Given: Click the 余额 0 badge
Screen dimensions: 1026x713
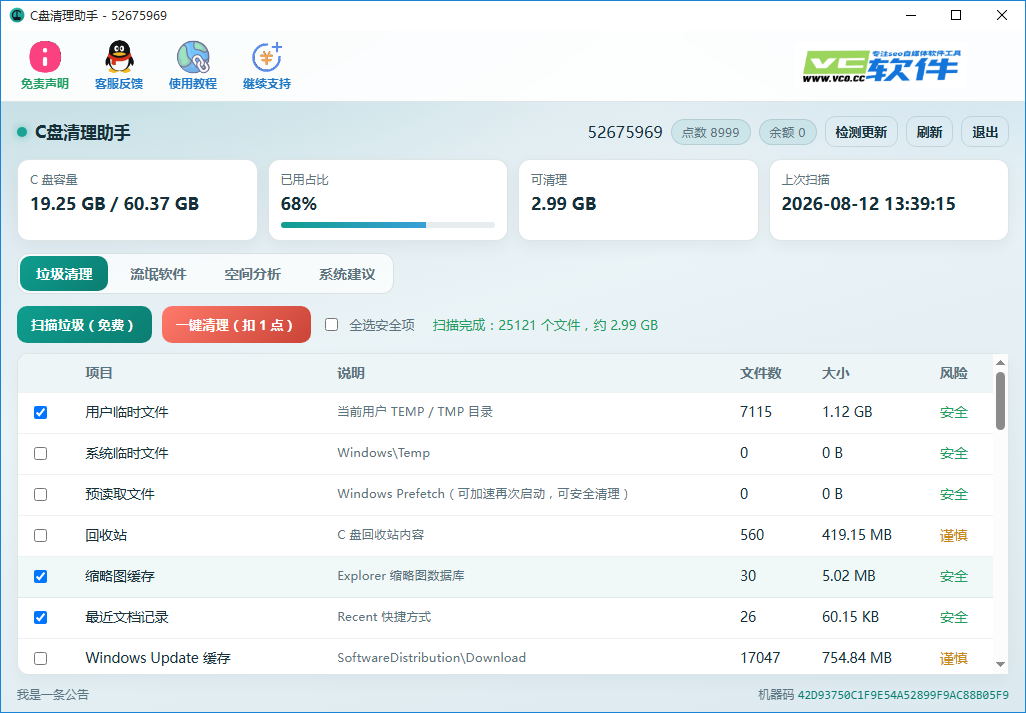Looking at the screenshot, I should [787, 132].
